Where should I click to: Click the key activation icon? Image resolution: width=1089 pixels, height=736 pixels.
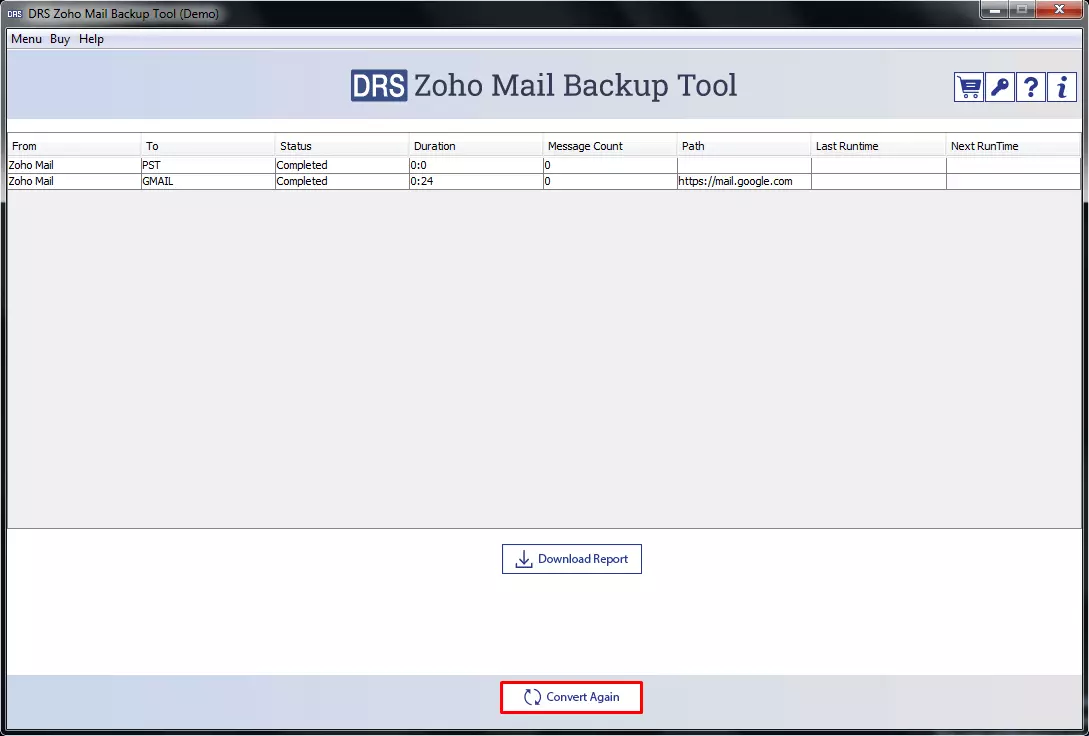click(x=999, y=87)
